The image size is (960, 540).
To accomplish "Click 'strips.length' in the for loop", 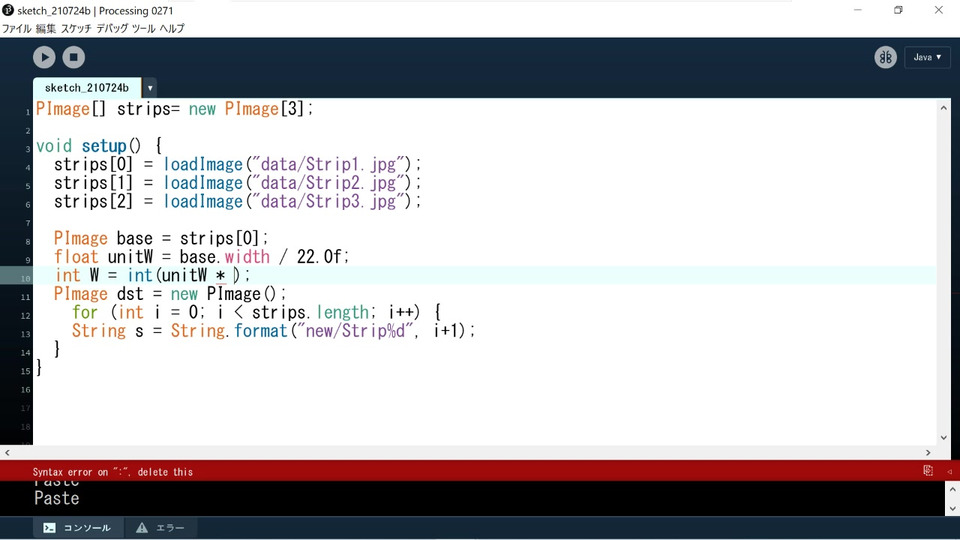I will (x=310, y=312).
